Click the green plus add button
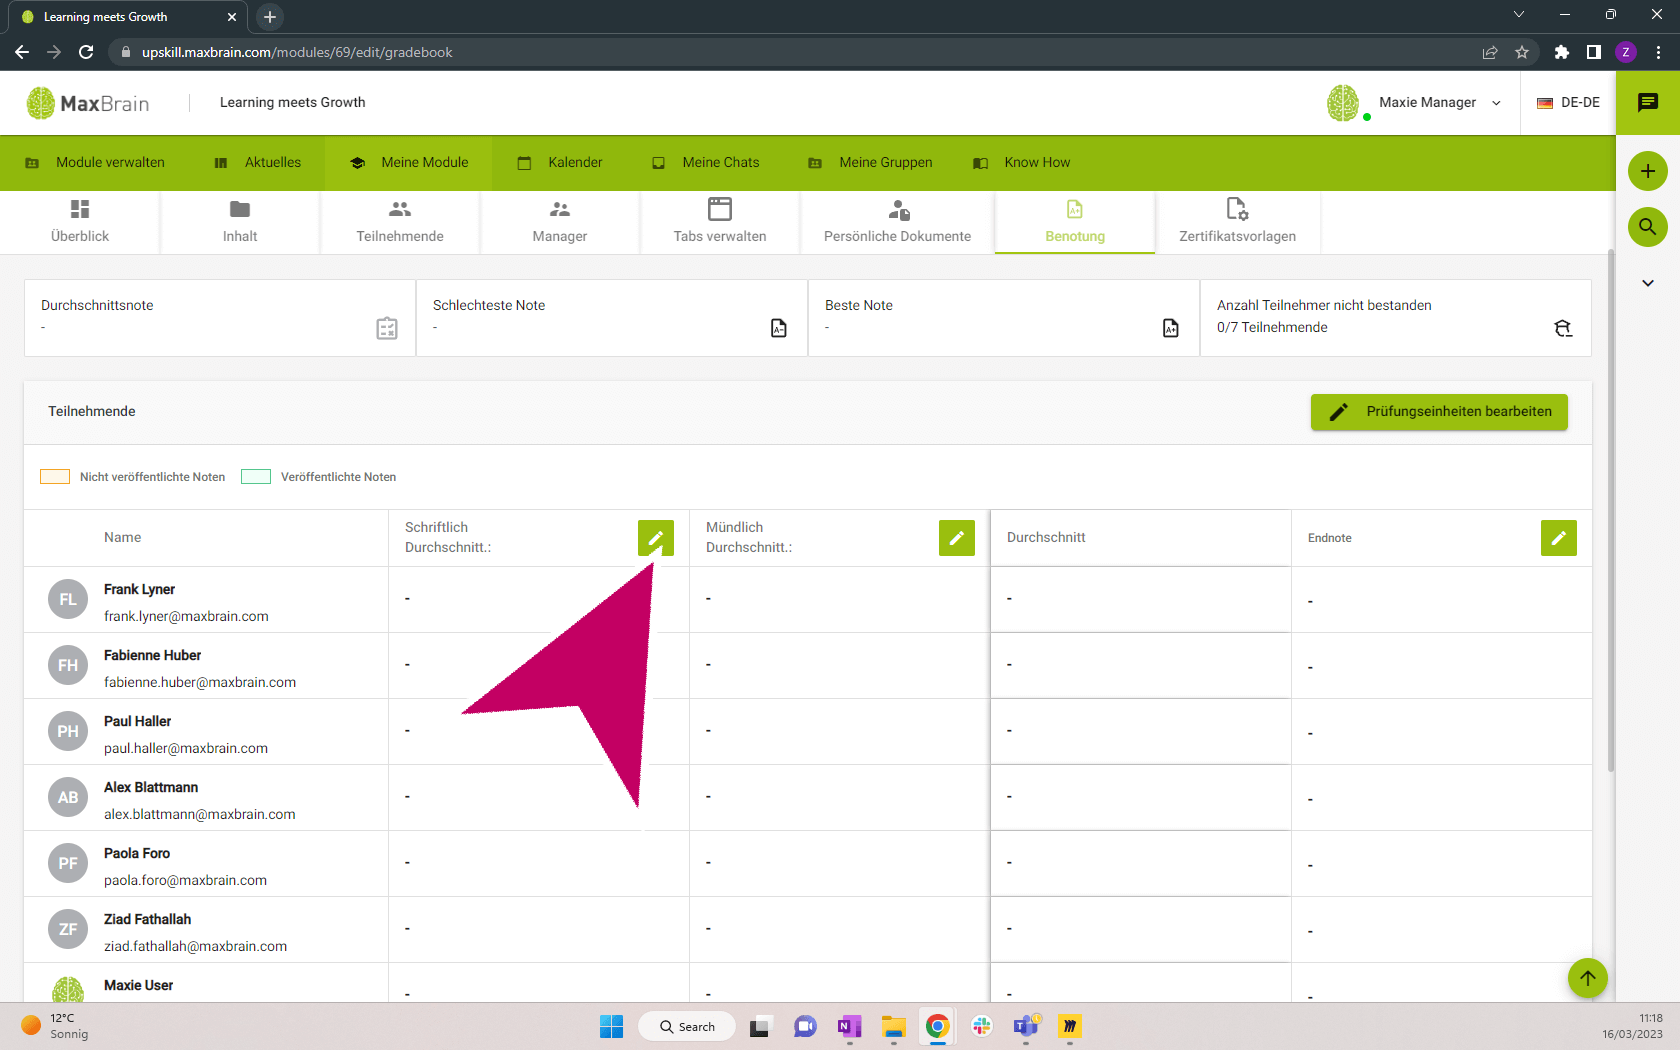This screenshot has height=1050, width=1680. (1648, 171)
